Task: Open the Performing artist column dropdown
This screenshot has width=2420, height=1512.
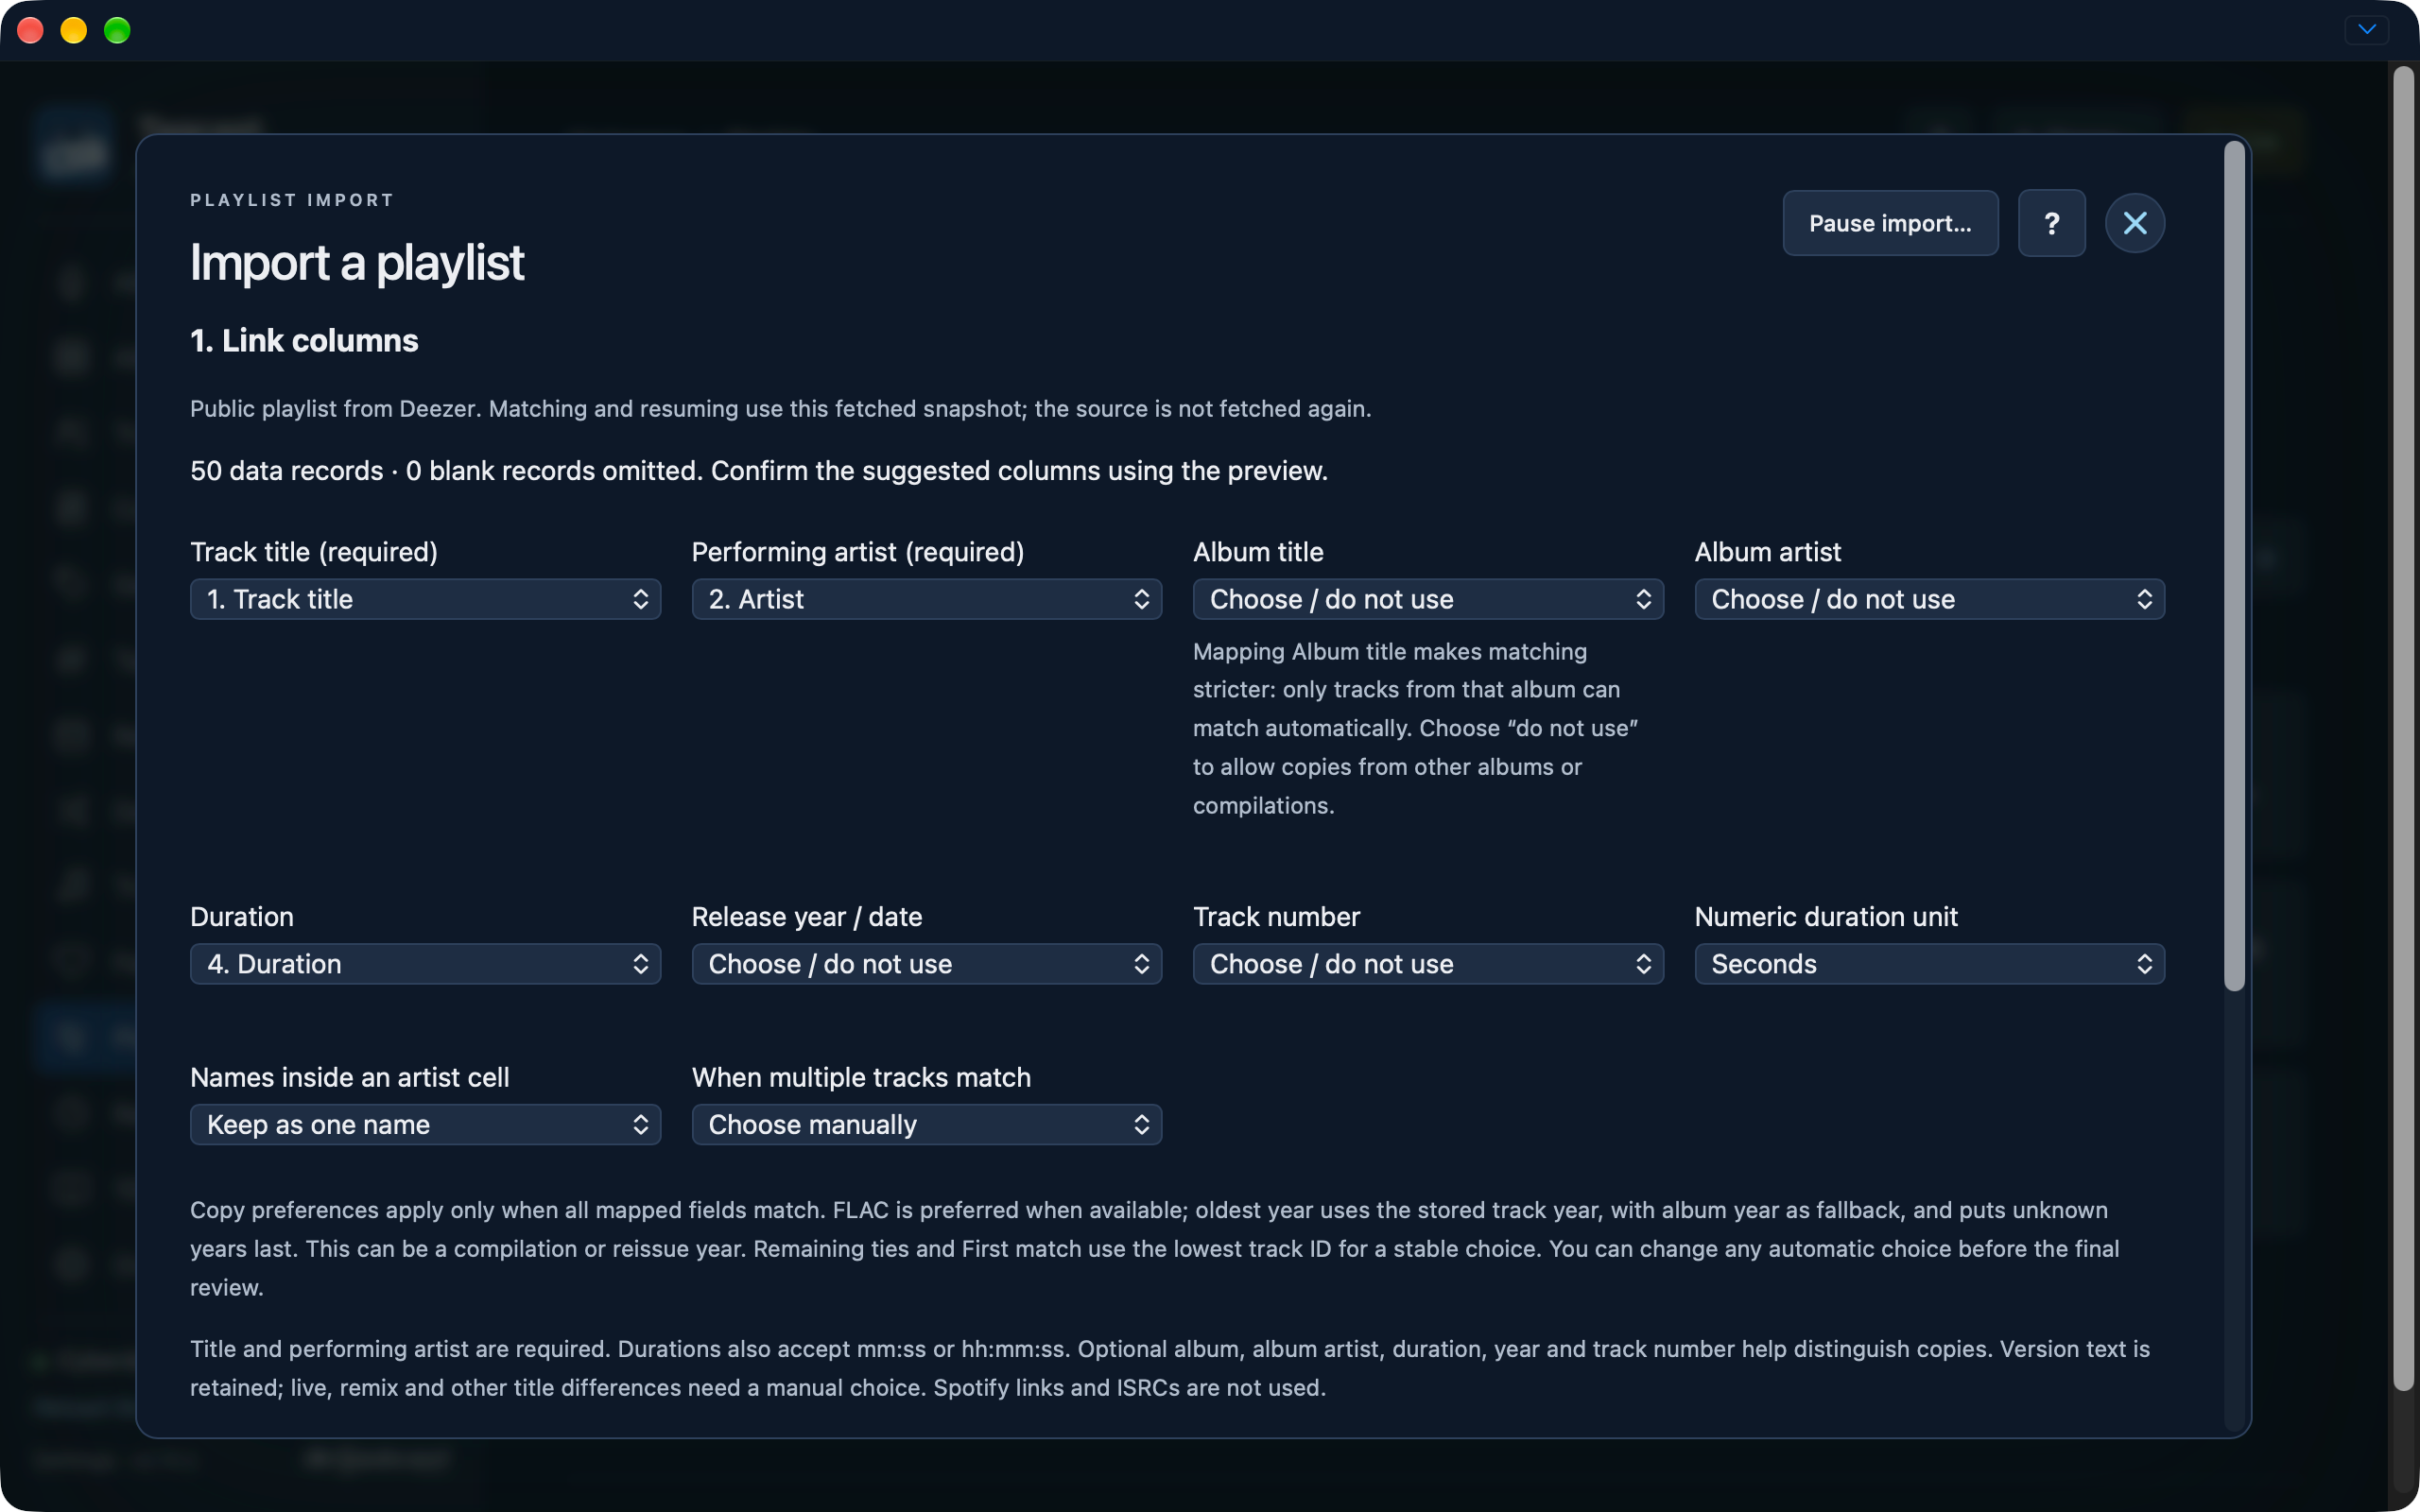Action: (x=926, y=599)
